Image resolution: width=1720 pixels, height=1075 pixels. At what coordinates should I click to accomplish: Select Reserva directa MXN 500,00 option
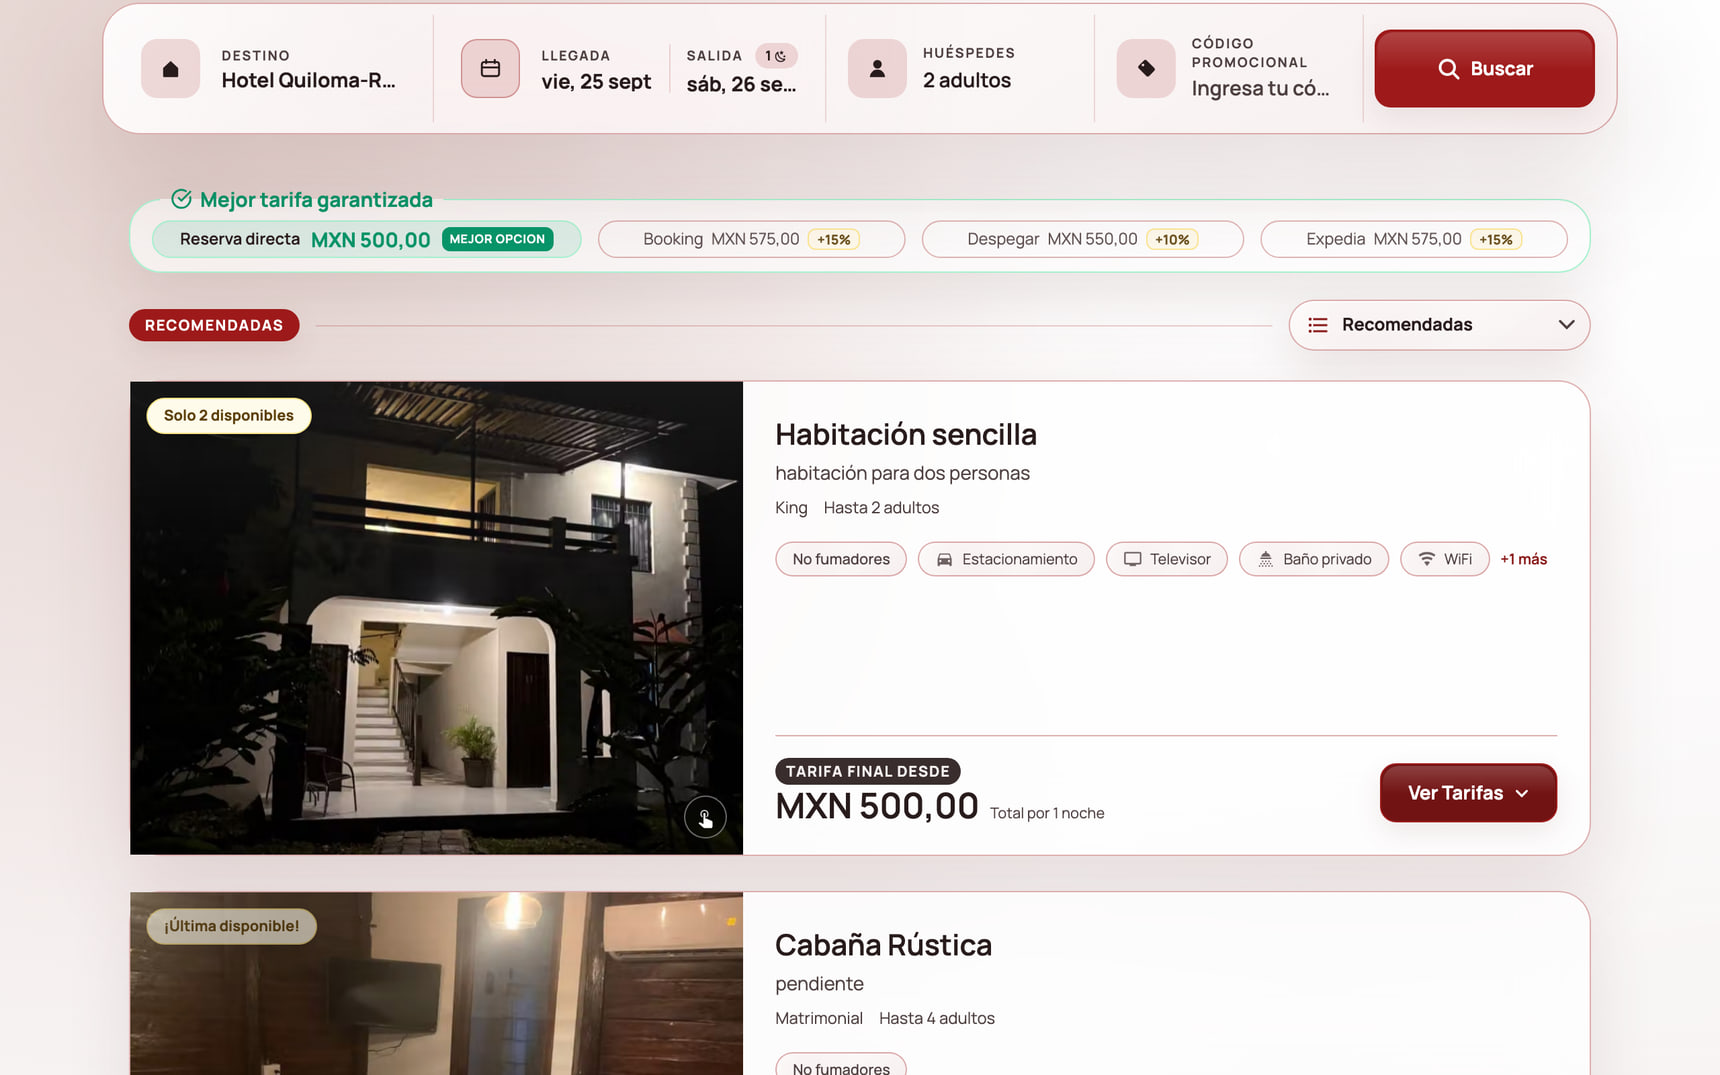pos(366,239)
